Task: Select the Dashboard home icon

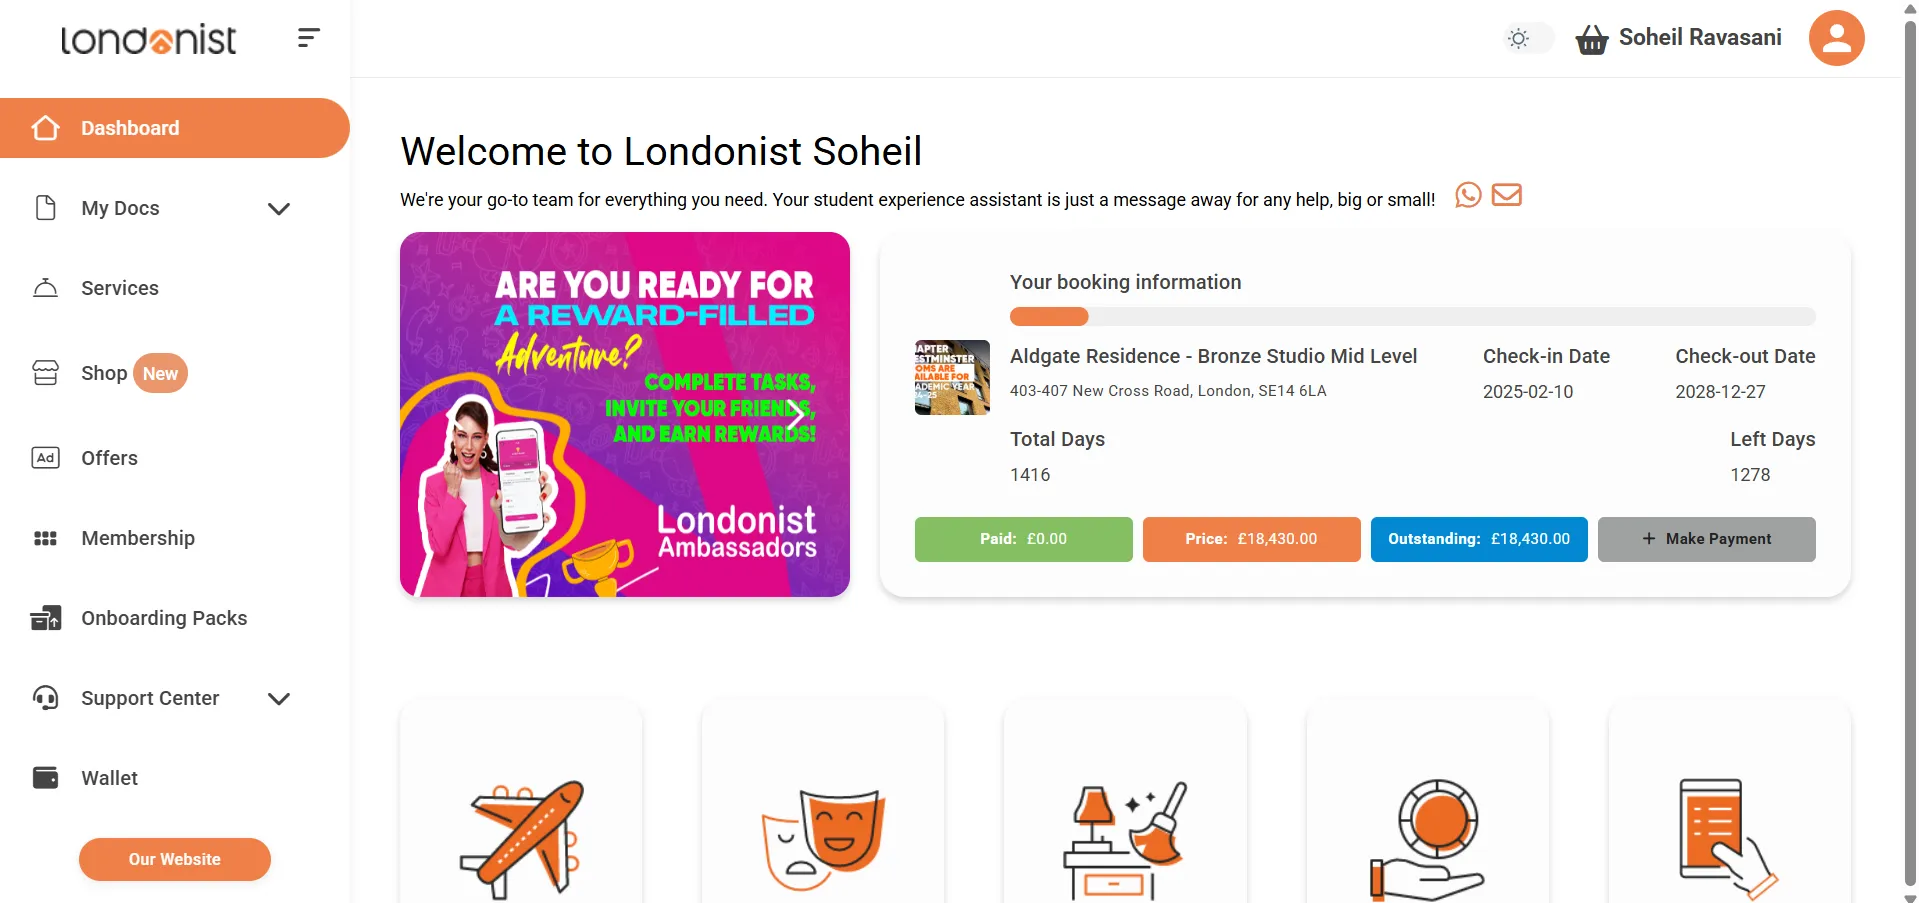Action: [45, 127]
